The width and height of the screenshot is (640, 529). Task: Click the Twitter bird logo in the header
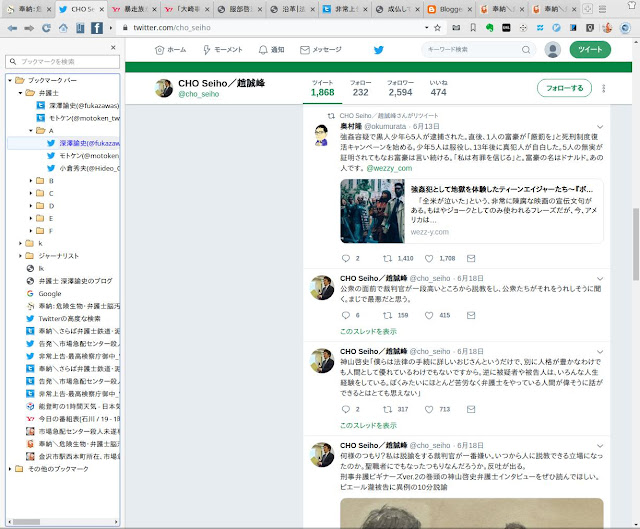pos(378,50)
